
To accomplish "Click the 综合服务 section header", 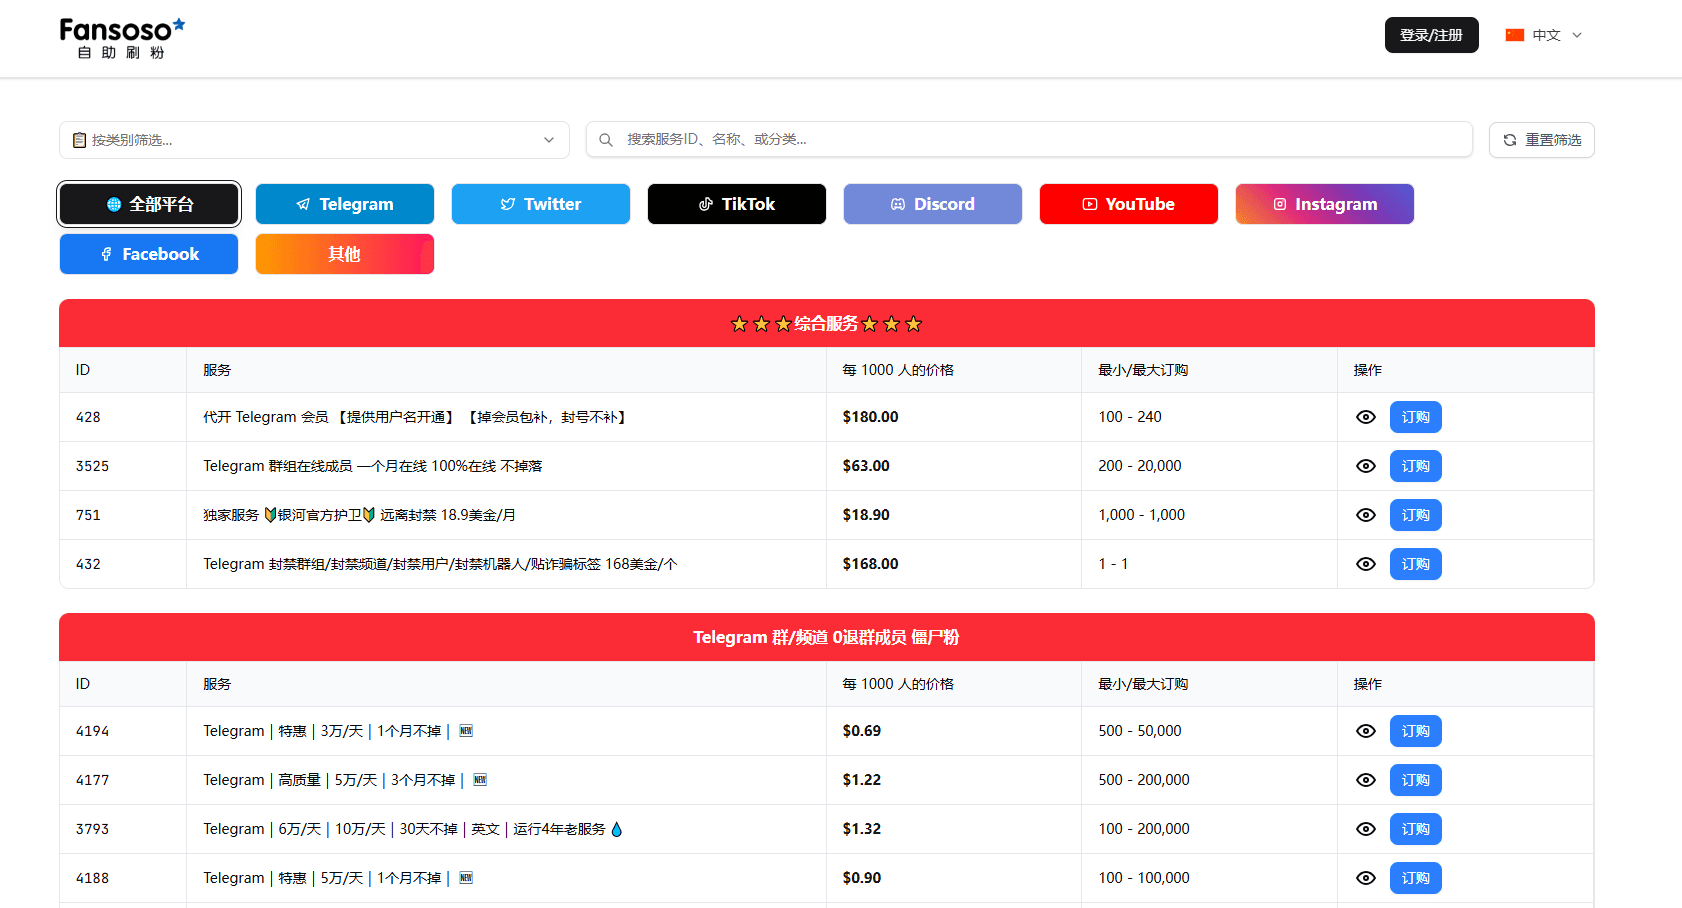I will 827,323.
